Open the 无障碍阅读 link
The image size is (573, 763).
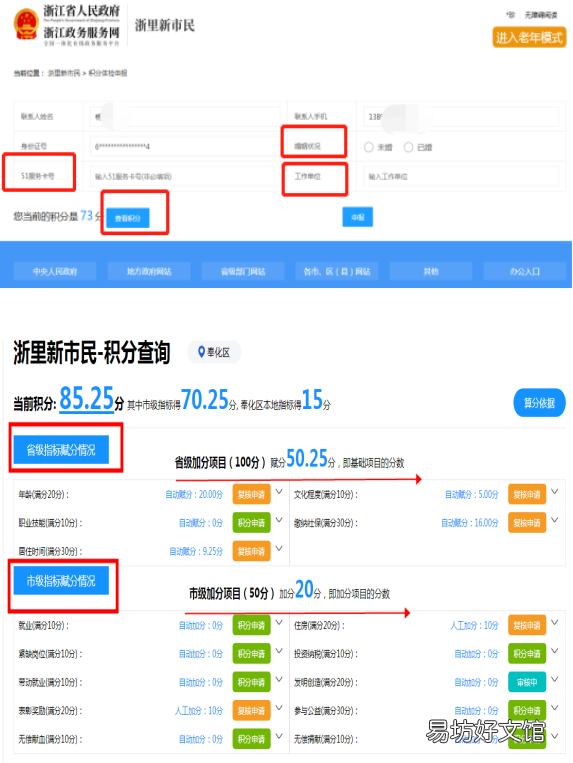541,15
